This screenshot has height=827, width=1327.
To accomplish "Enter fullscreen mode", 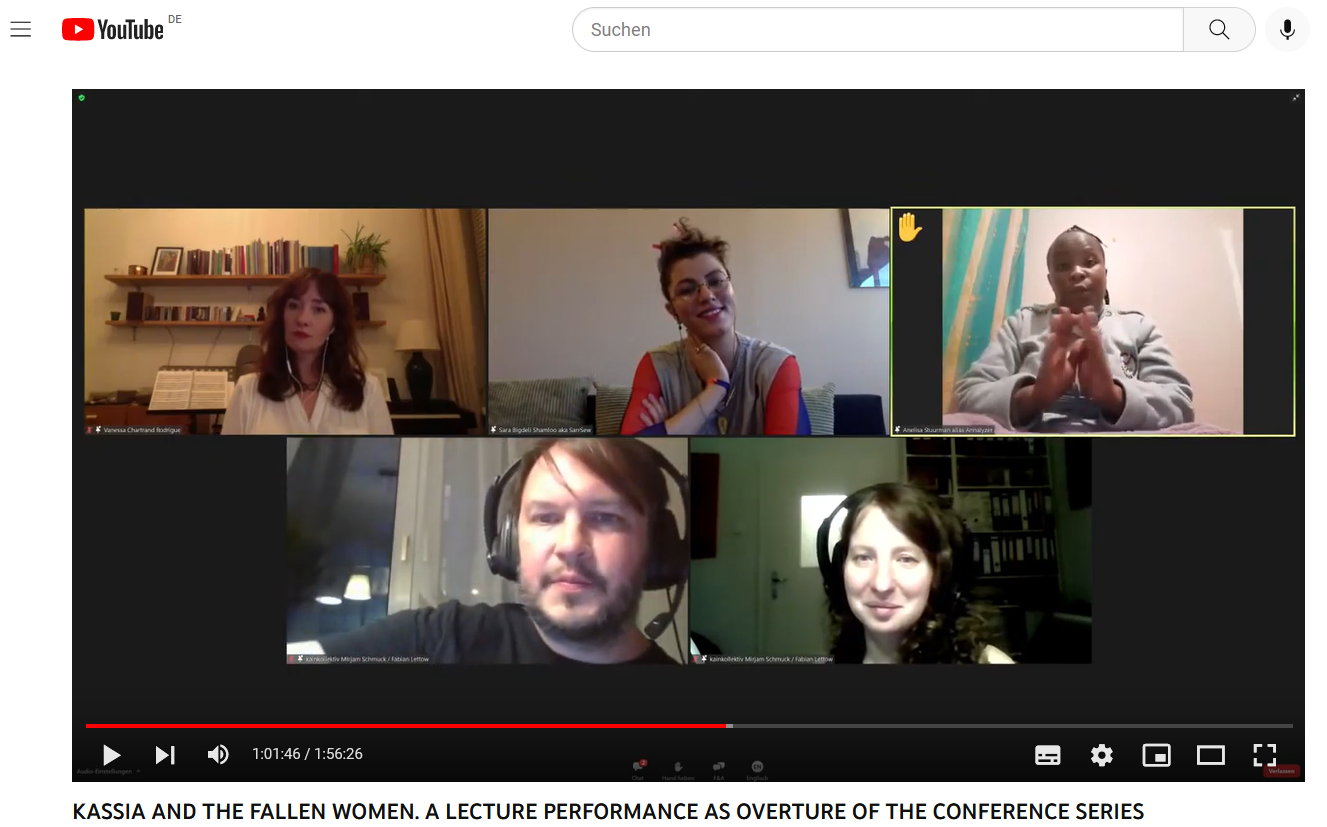I will (1265, 755).
